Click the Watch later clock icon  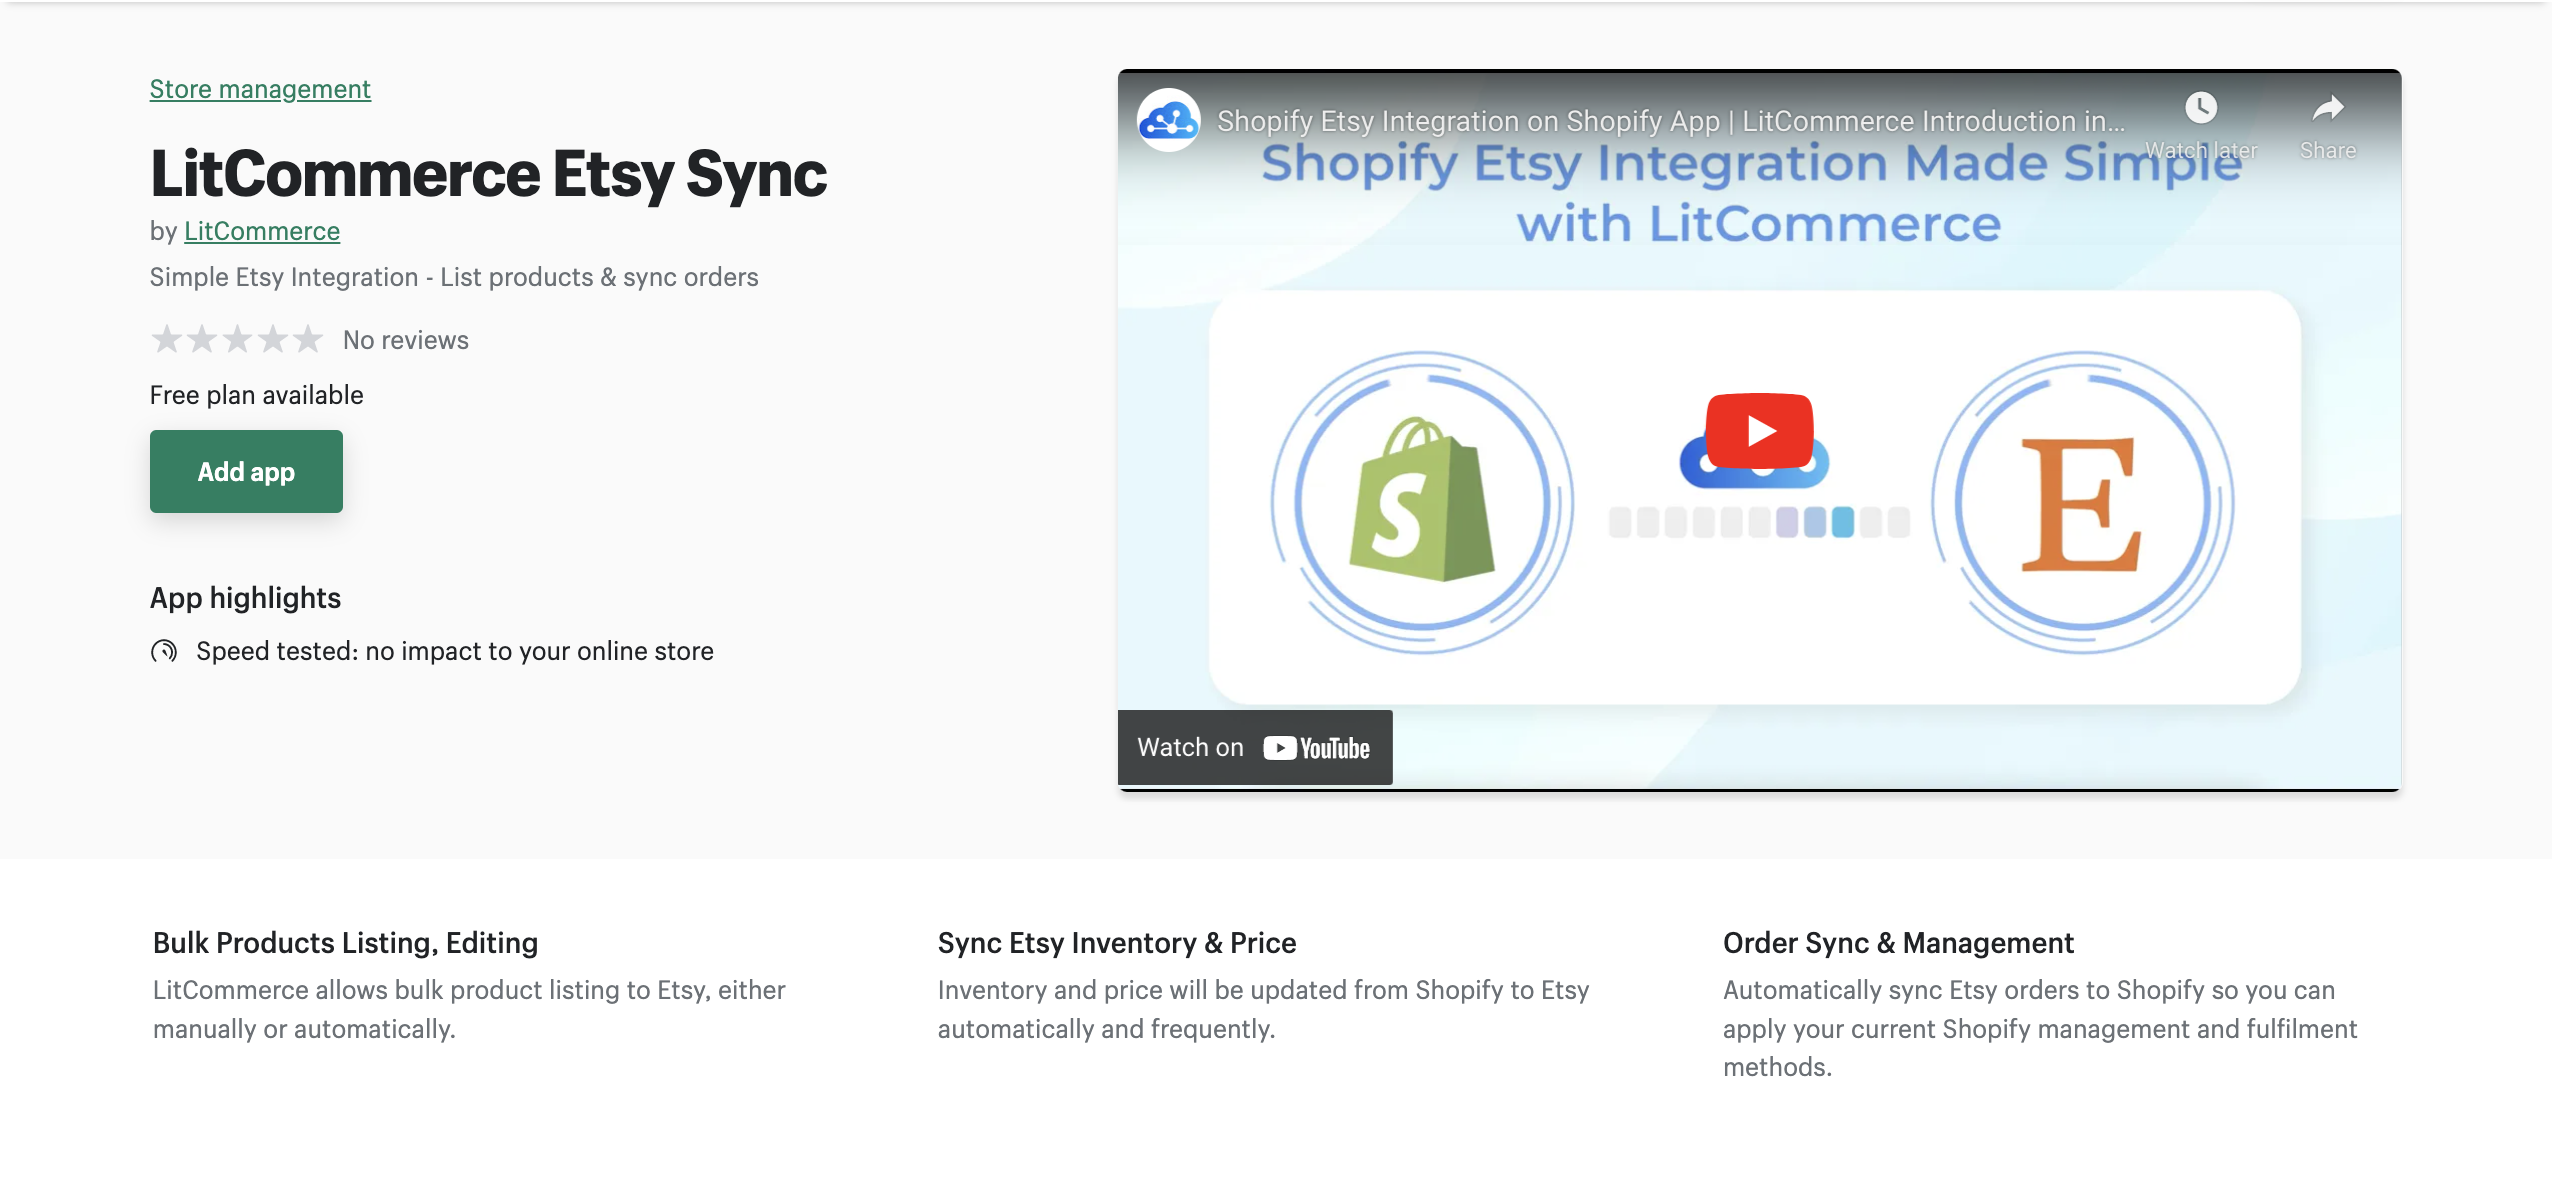coord(2200,108)
